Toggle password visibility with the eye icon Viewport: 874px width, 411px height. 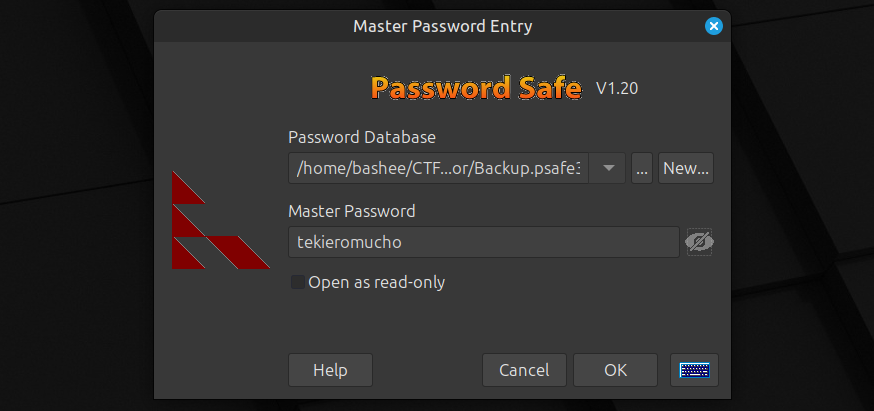[700, 242]
